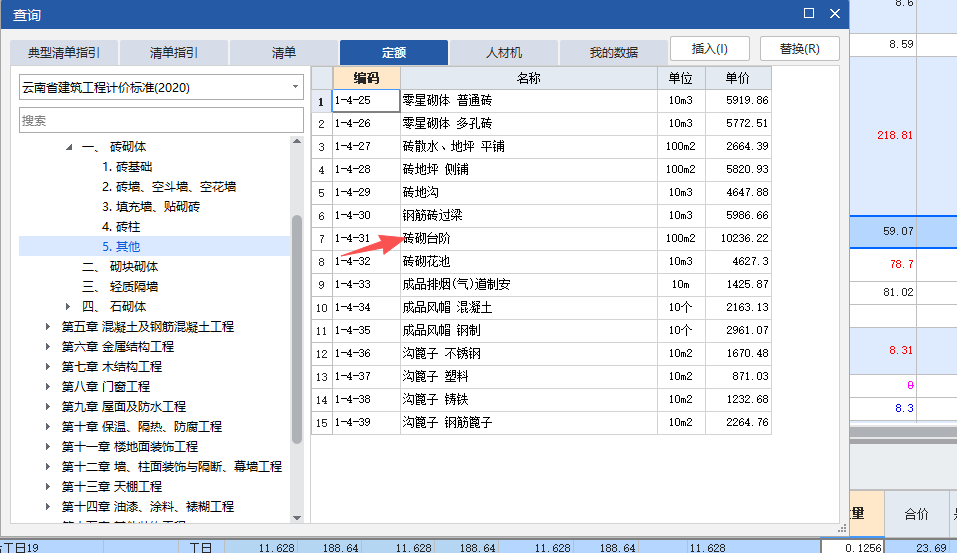Switch to the 典型清单指引 tab
The width and height of the screenshot is (957, 553).
click(x=64, y=52)
